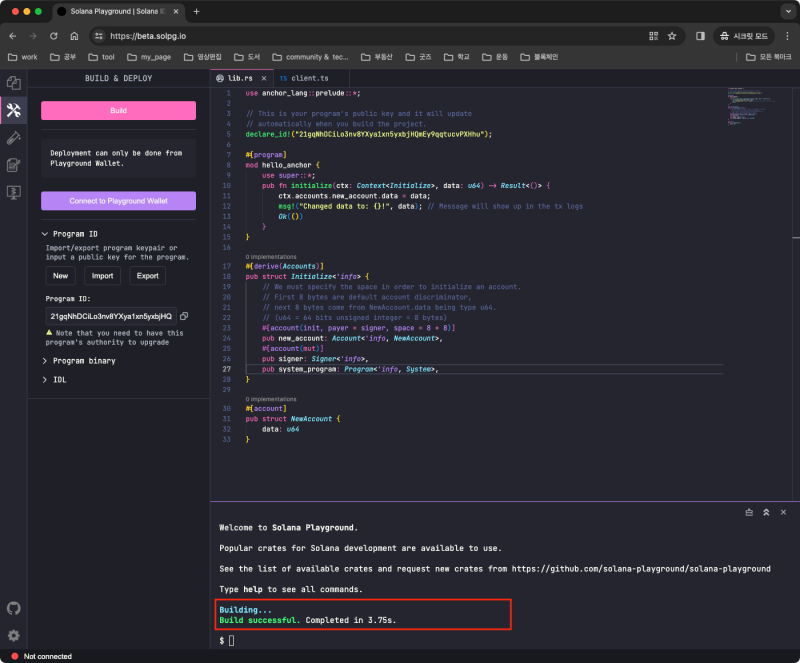Switch to the client.ts editor tab

pos(310,78)
